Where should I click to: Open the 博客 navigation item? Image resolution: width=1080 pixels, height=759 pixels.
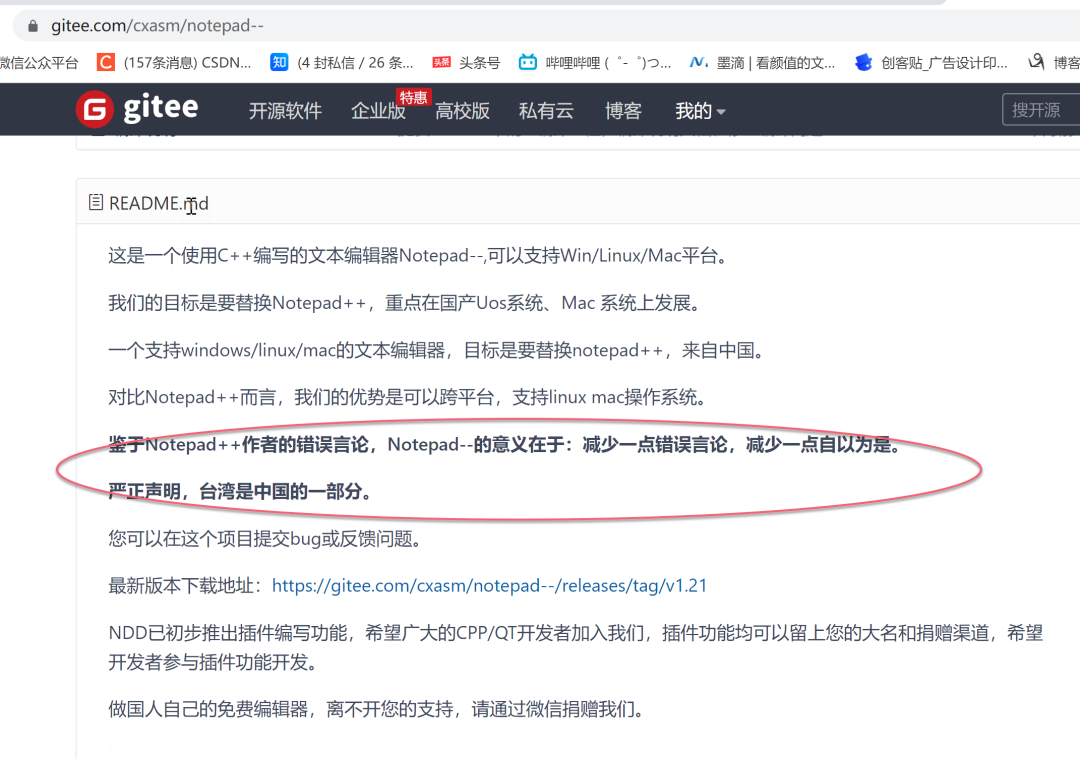tap(623, 110)
